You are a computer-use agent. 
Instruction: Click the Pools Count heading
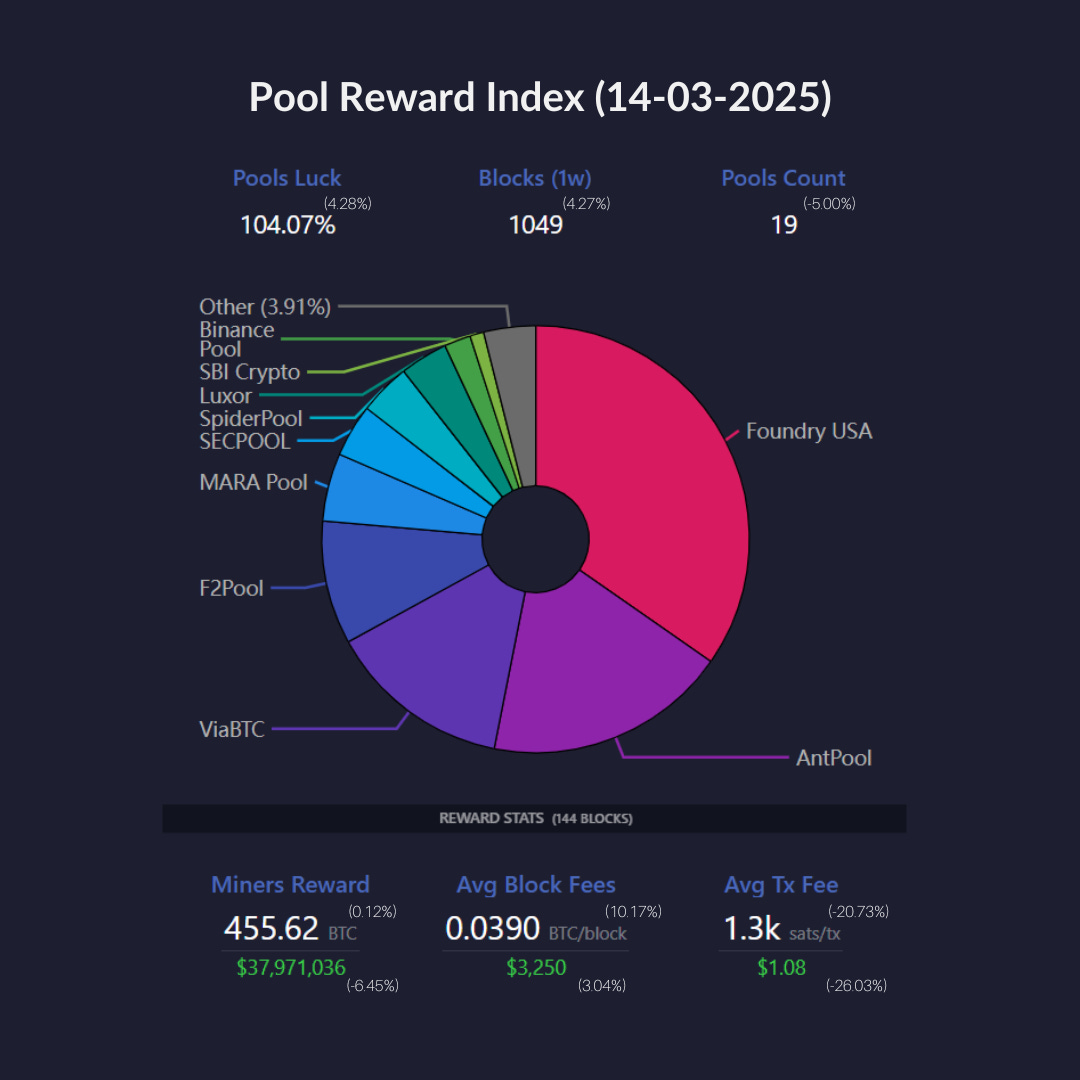[x=783, y=178]
